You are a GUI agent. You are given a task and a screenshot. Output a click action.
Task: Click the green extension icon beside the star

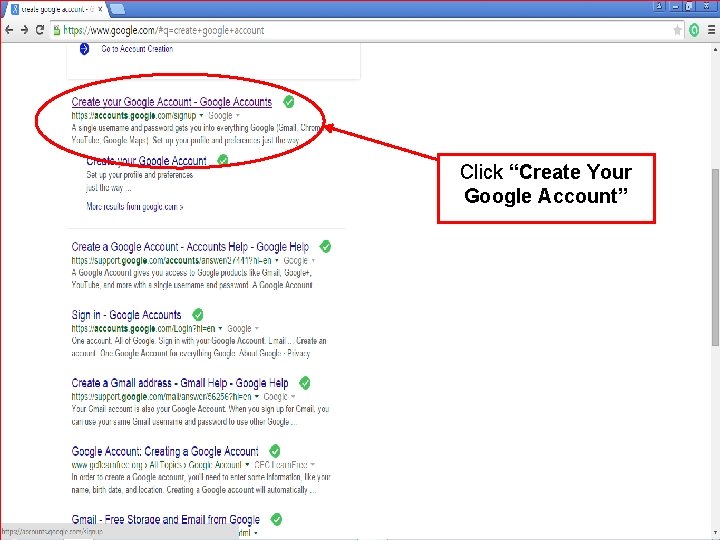(x=694, y=30)
